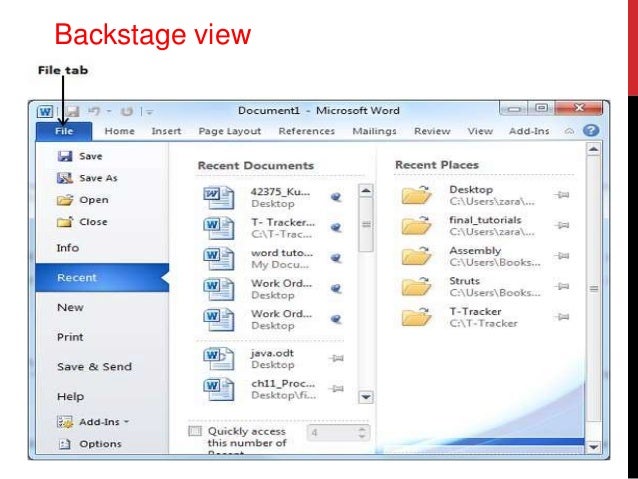Pin the Struts recent place
Image resolution: width=638 pixels, height=479 pixels.
pos(562,286)
